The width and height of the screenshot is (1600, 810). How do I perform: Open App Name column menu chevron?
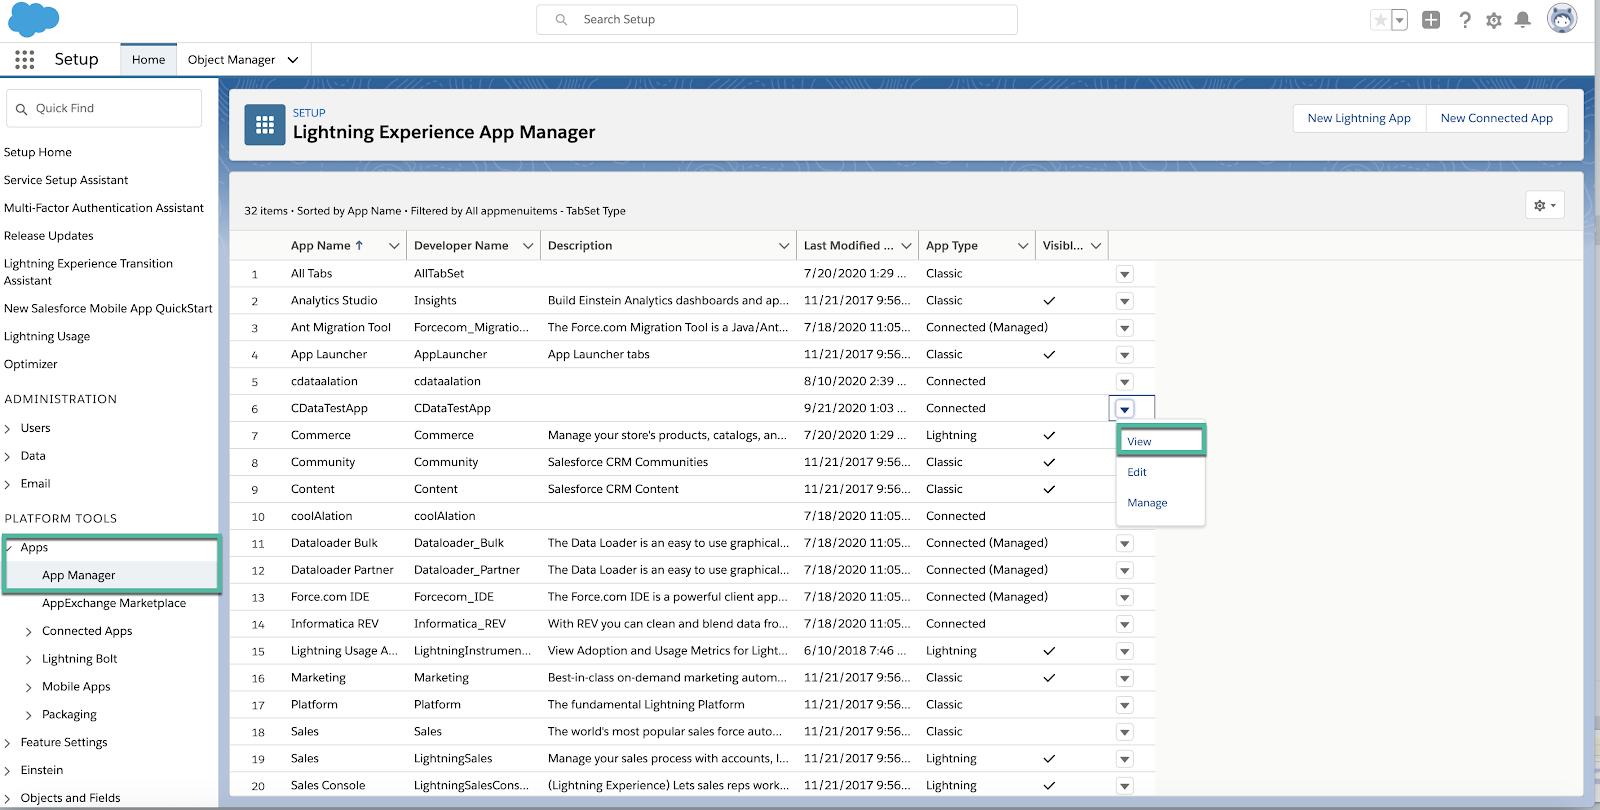[394, 246]
